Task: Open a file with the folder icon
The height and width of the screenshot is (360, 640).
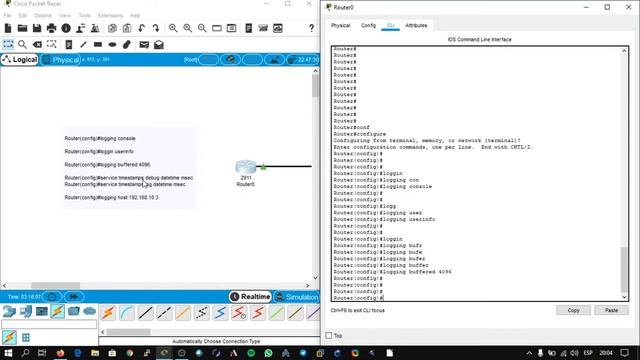Action: click(x=22, y=28)
